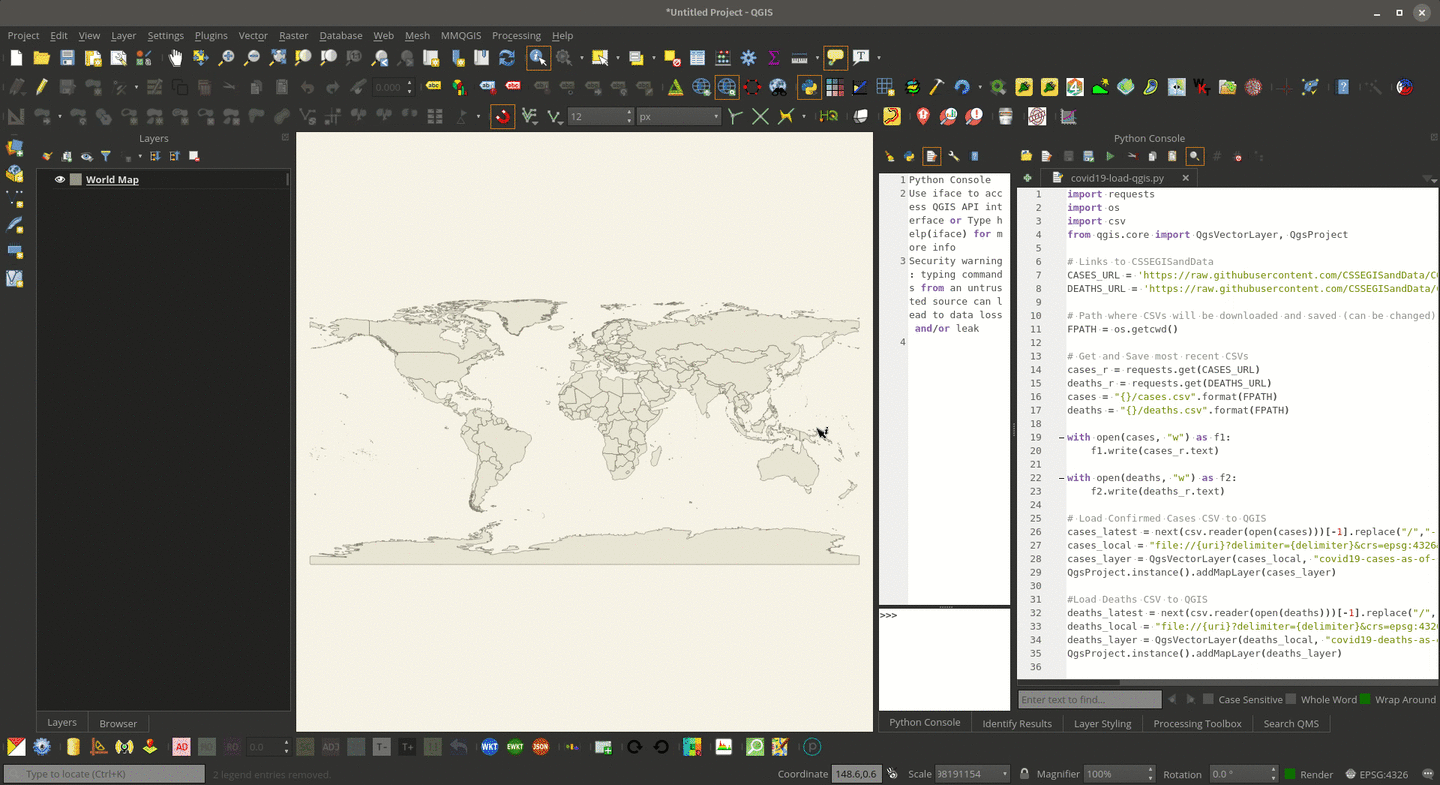Toggle the snapping magnet icon

tap(503, 117)
